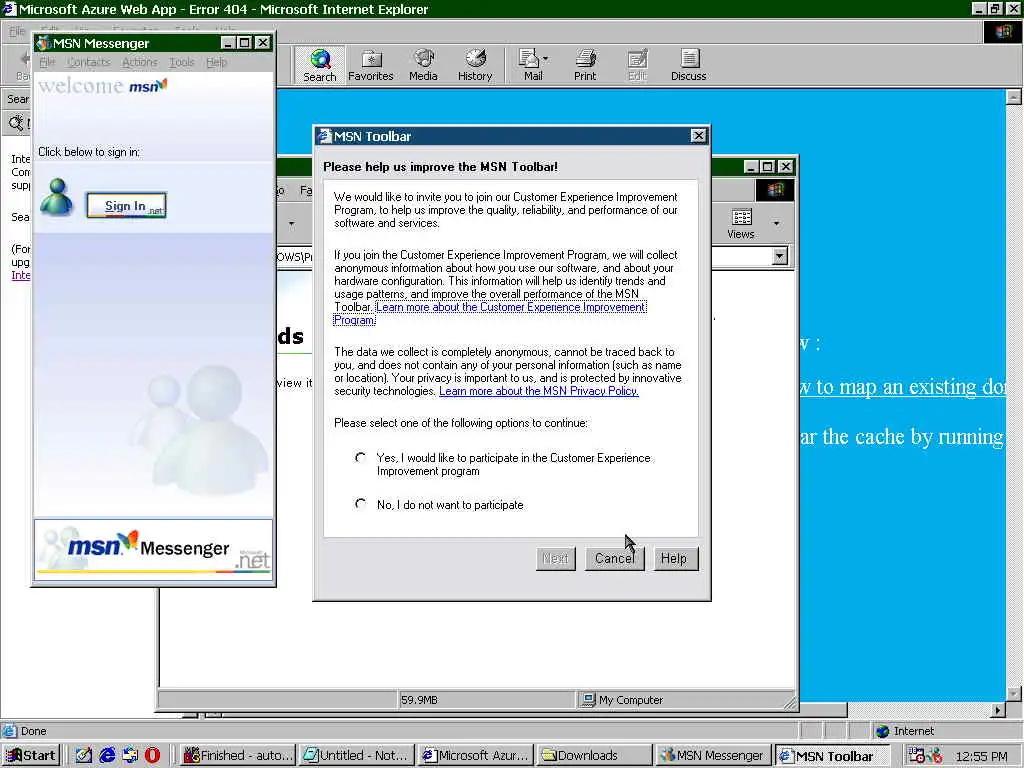Click the Internet zone globe icon
Image resolution: width=1024 pixels, height=768 pixels.
[x=883, y=731]
